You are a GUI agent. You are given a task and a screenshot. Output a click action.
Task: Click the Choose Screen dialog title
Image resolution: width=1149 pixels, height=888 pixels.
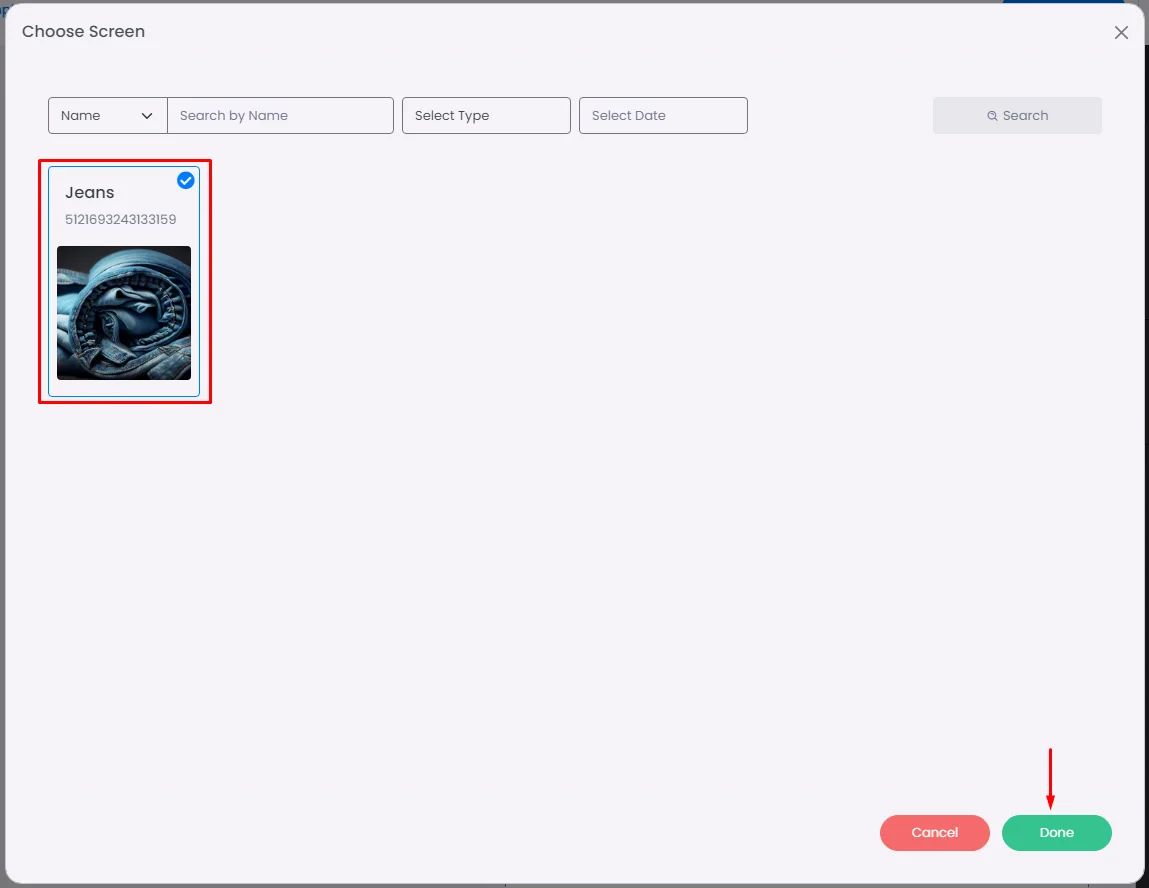(84, 32)
